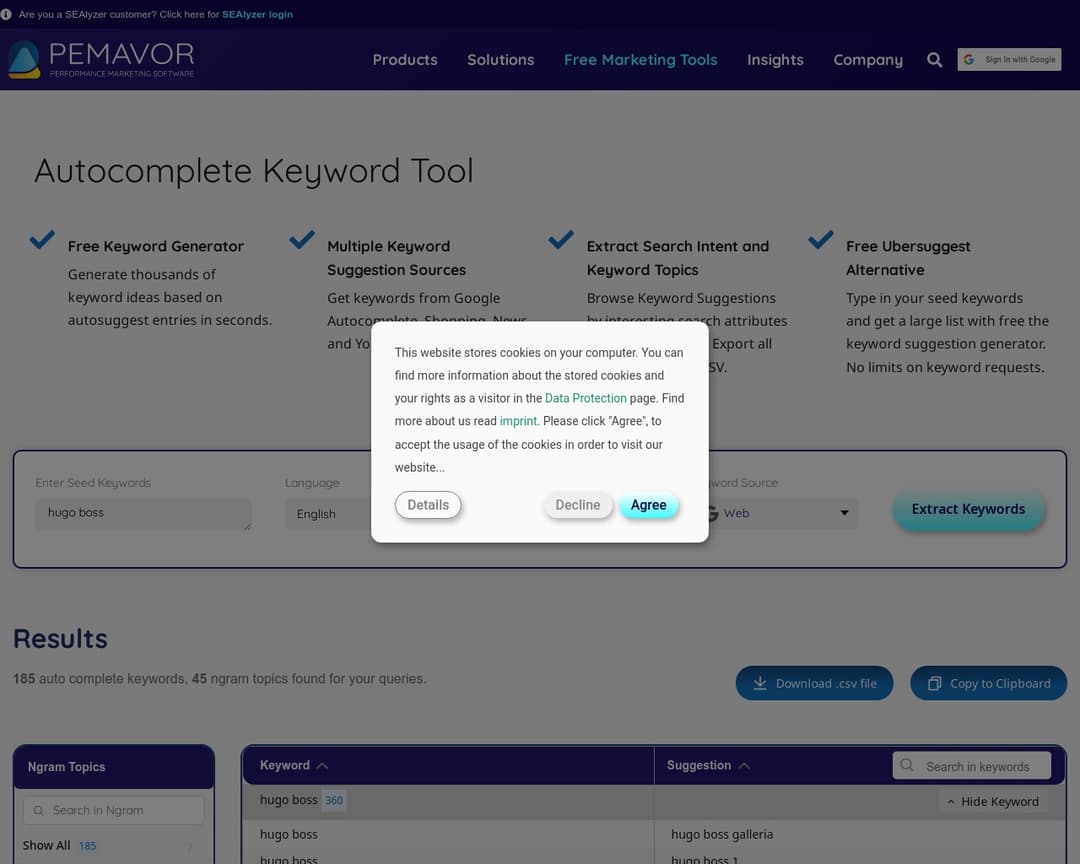
Task: Switch to the Insights menu item
Action: [x=775, y=60]
